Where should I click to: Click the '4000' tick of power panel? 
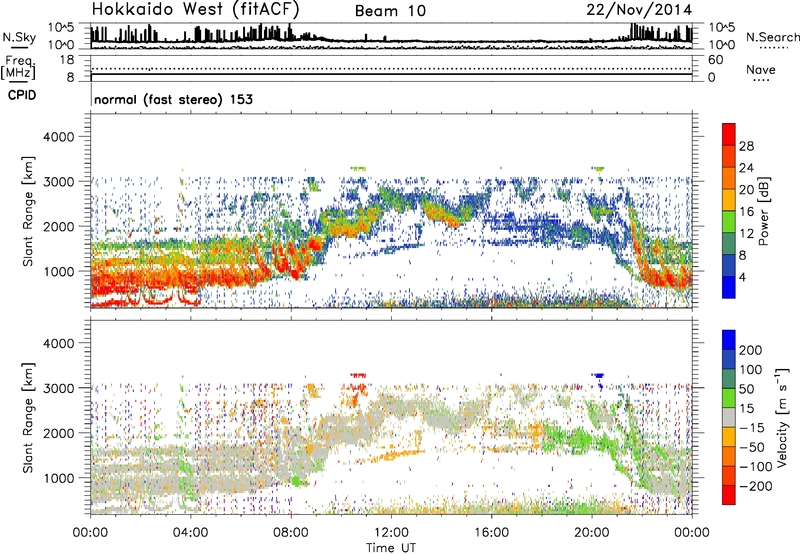pyautogui.click(x=58, y=137)
